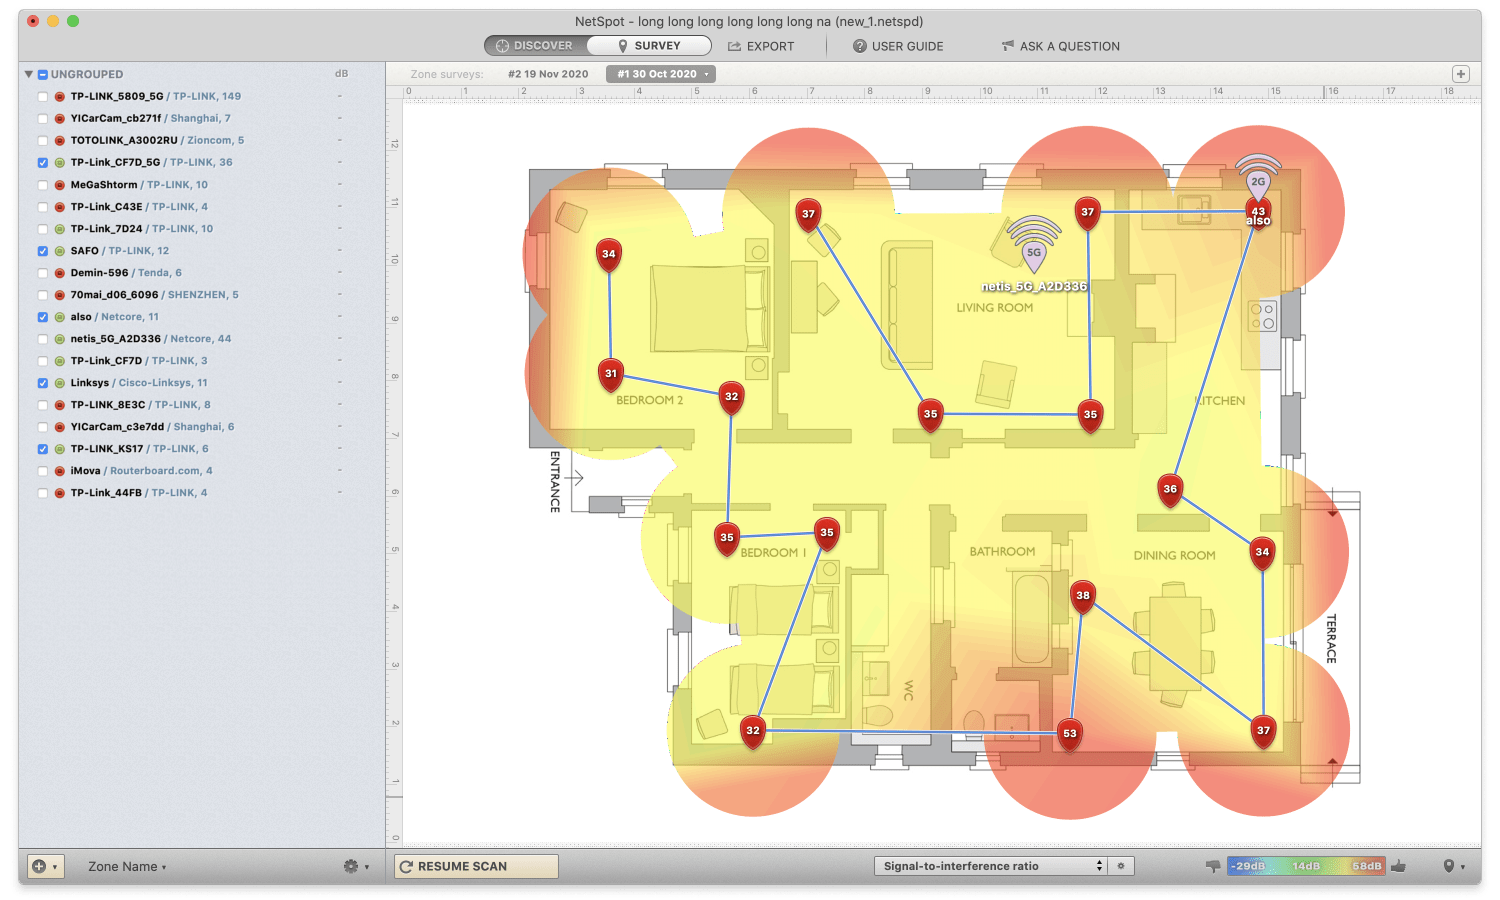This screenshot has height=900, width=1500.
Task: Click the red signal icon of TOTOLINK_A3002RU
Action: 60,141
